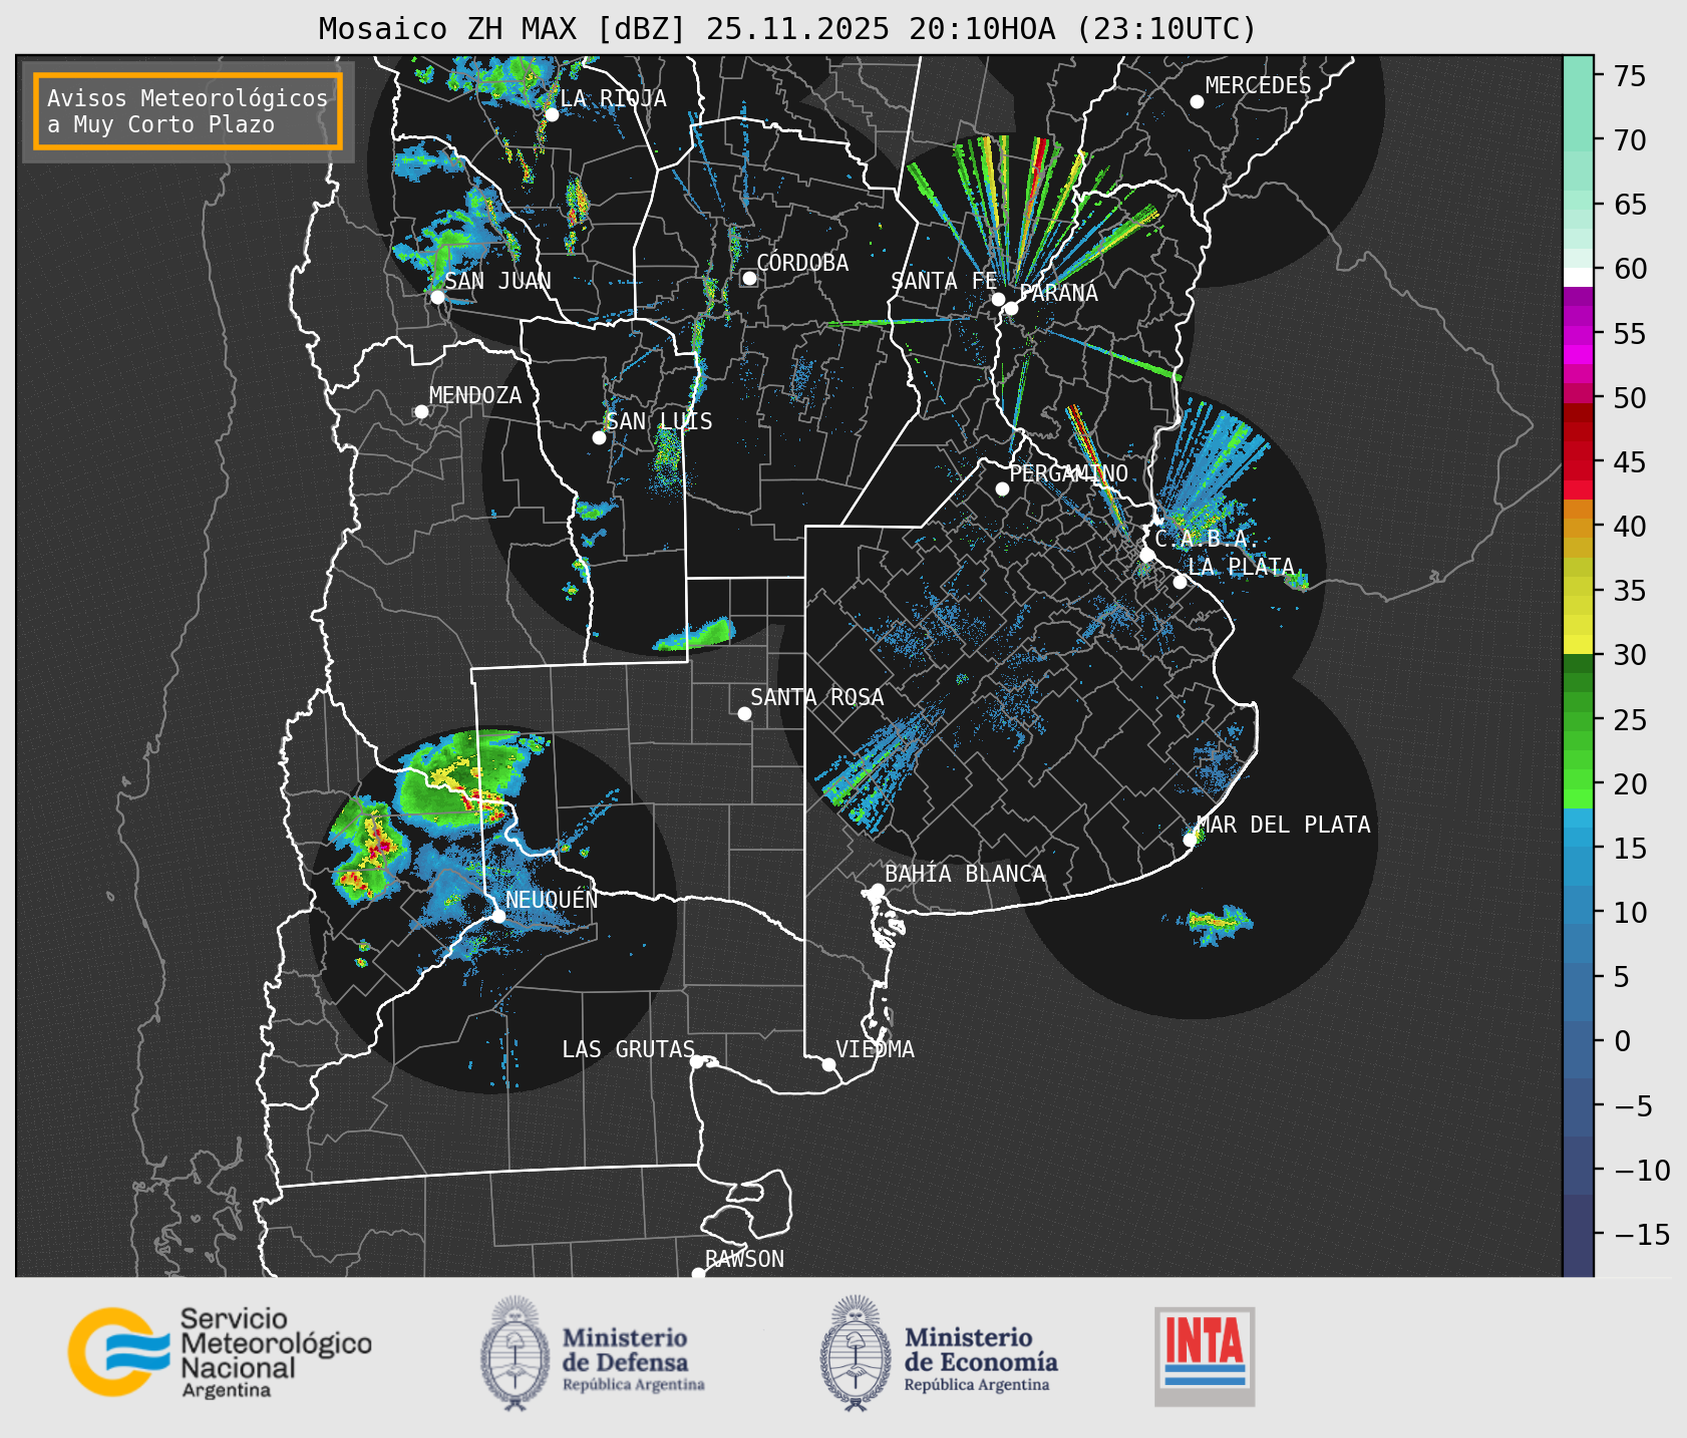Click the Rawson city marker dot
This screenshot has height=1438, width=1687.
(698, 1274)
